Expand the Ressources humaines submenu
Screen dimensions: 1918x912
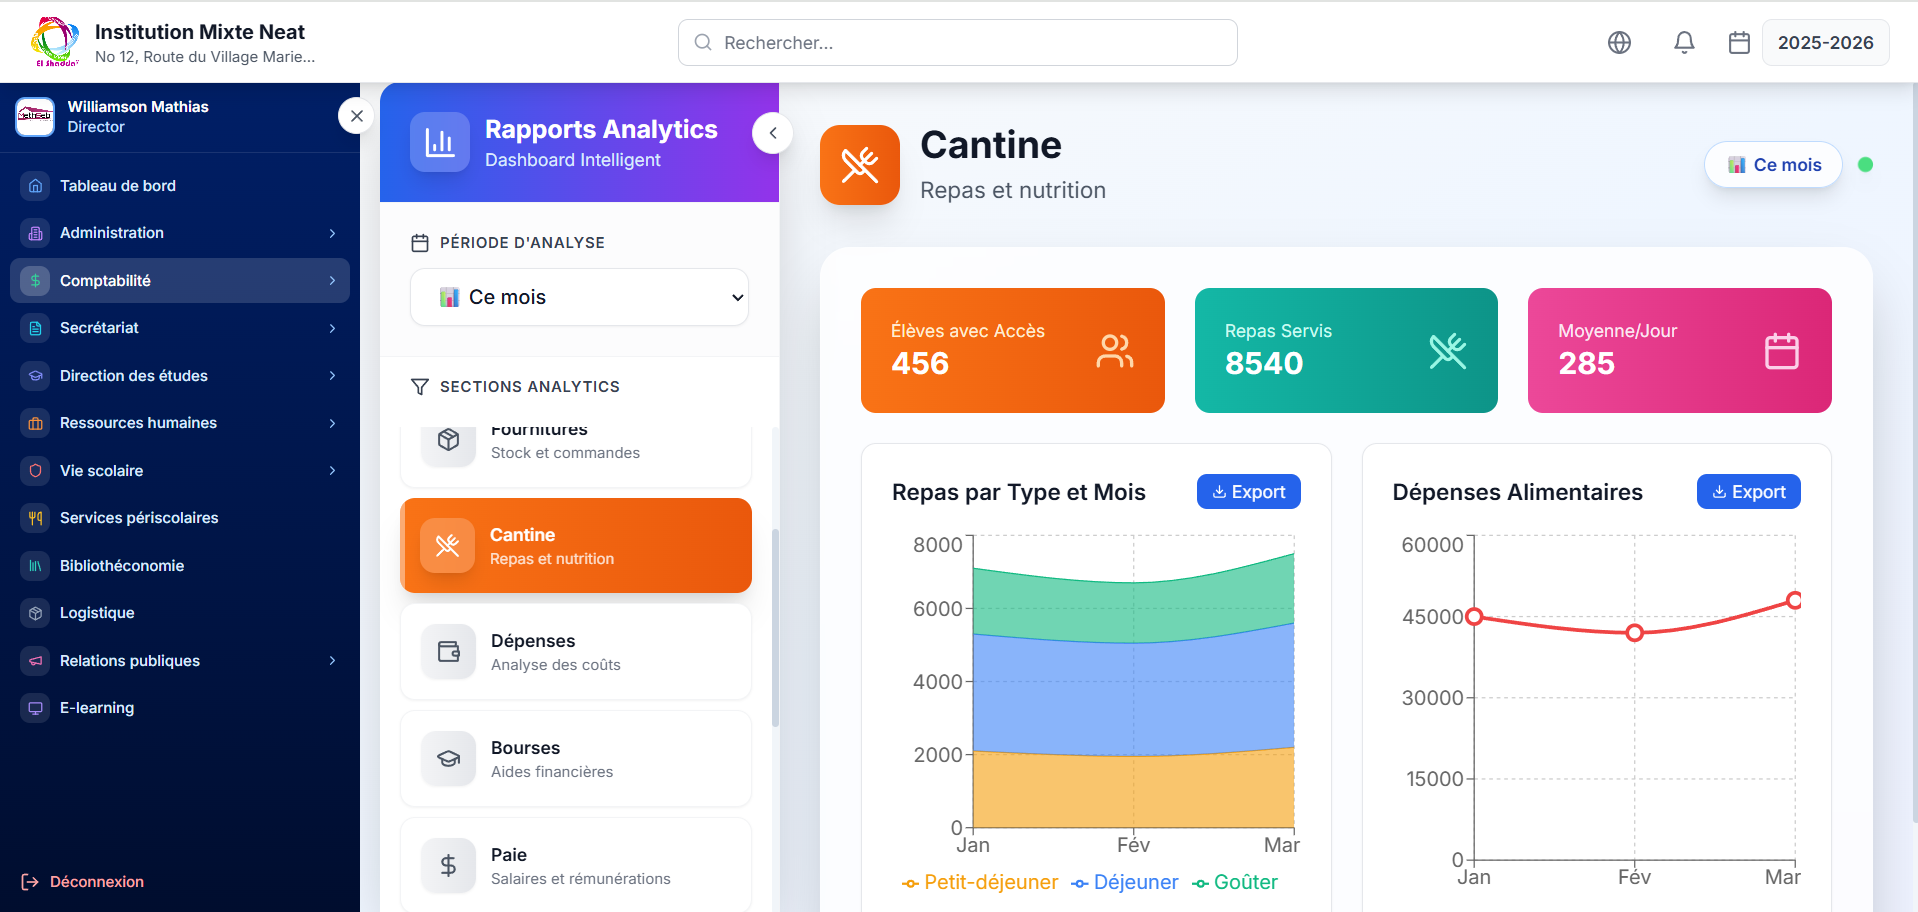pos(180,423)
